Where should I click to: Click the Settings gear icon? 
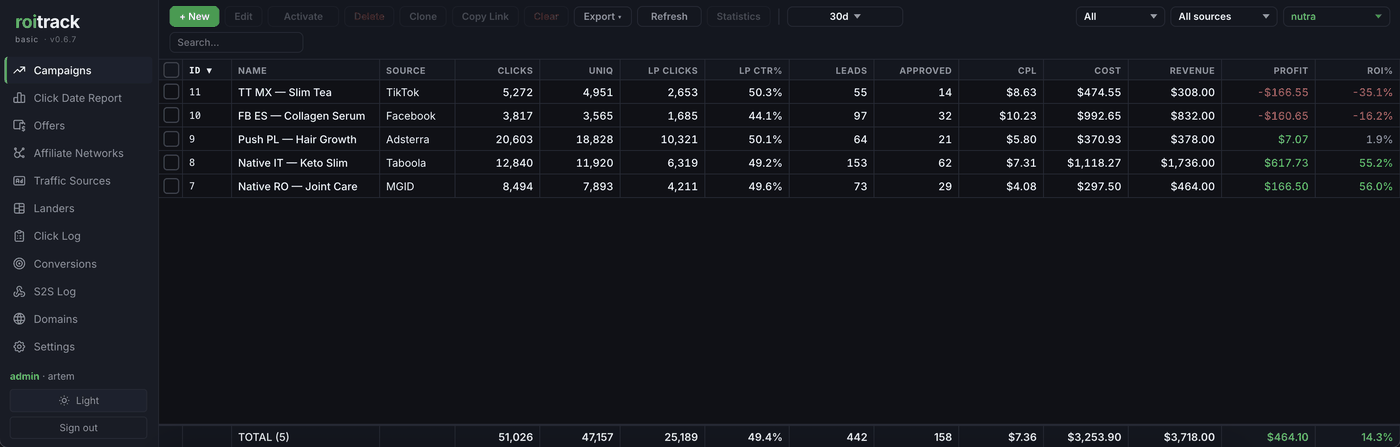[19, 347]
